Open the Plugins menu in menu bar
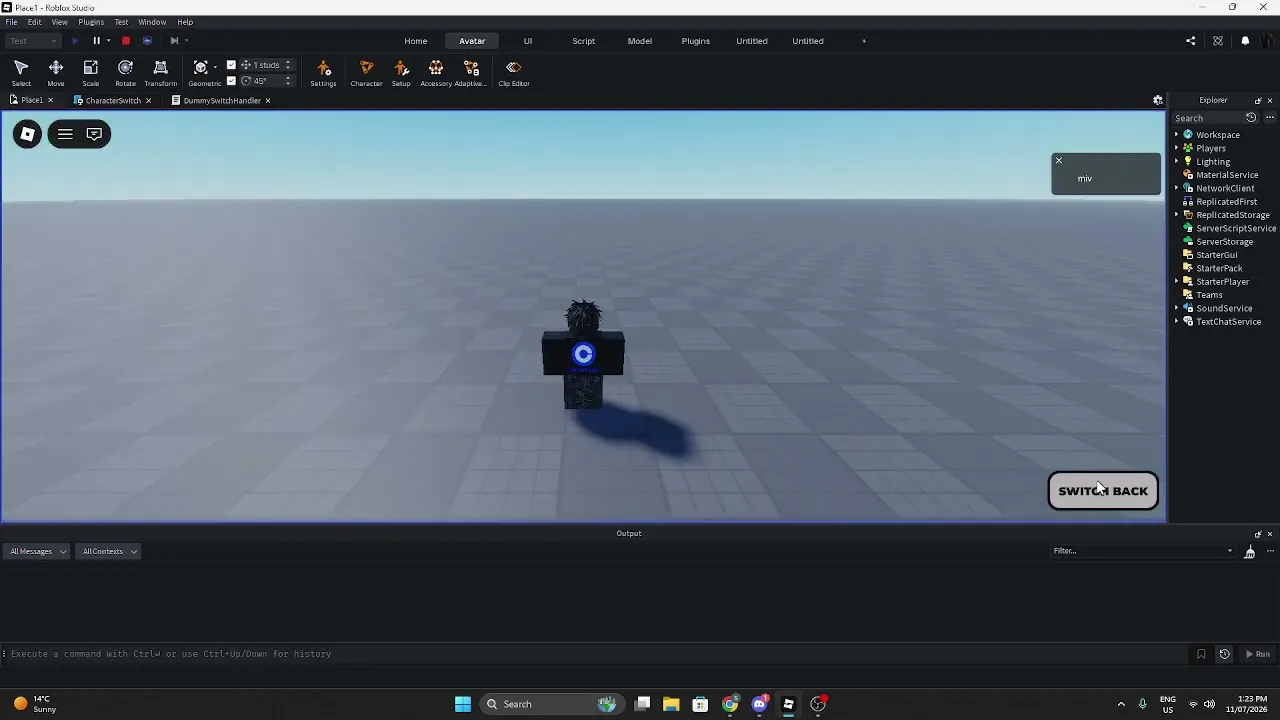Image resolution: width=1280 pixels, height=720 pixels. pos(91,22)
